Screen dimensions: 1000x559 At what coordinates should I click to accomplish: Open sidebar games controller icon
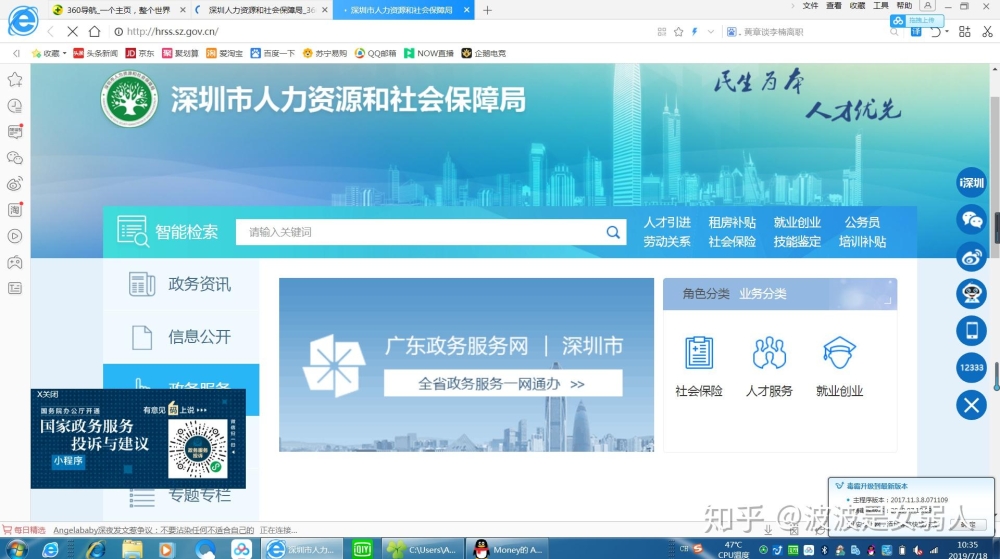[15, 262]
